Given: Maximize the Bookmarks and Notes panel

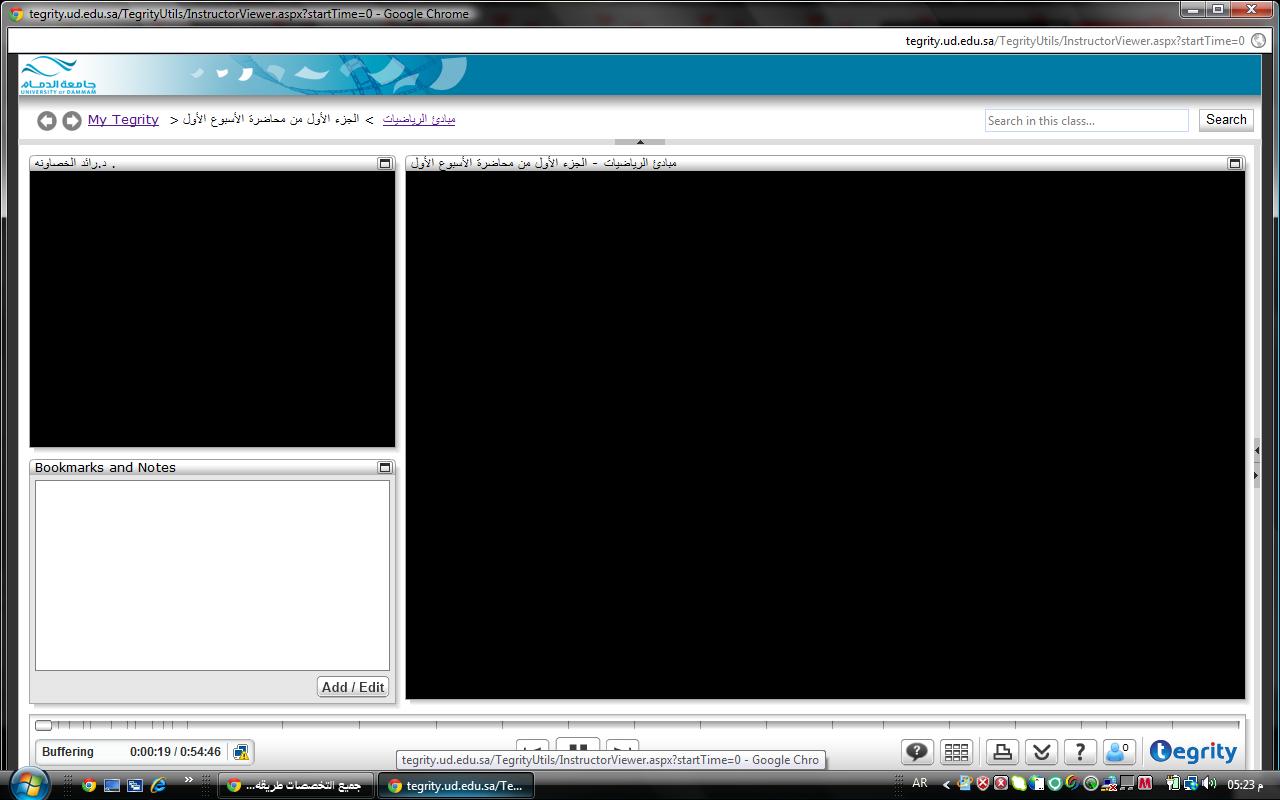Looking at the screenshot, I should pos(385,467).
